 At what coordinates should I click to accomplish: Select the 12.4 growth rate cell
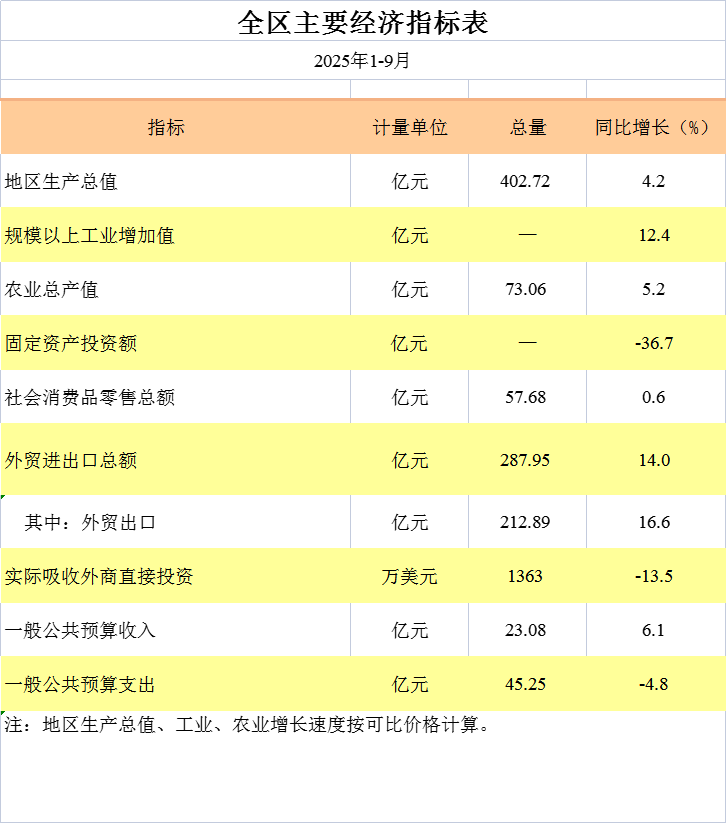tap(654, 236)
